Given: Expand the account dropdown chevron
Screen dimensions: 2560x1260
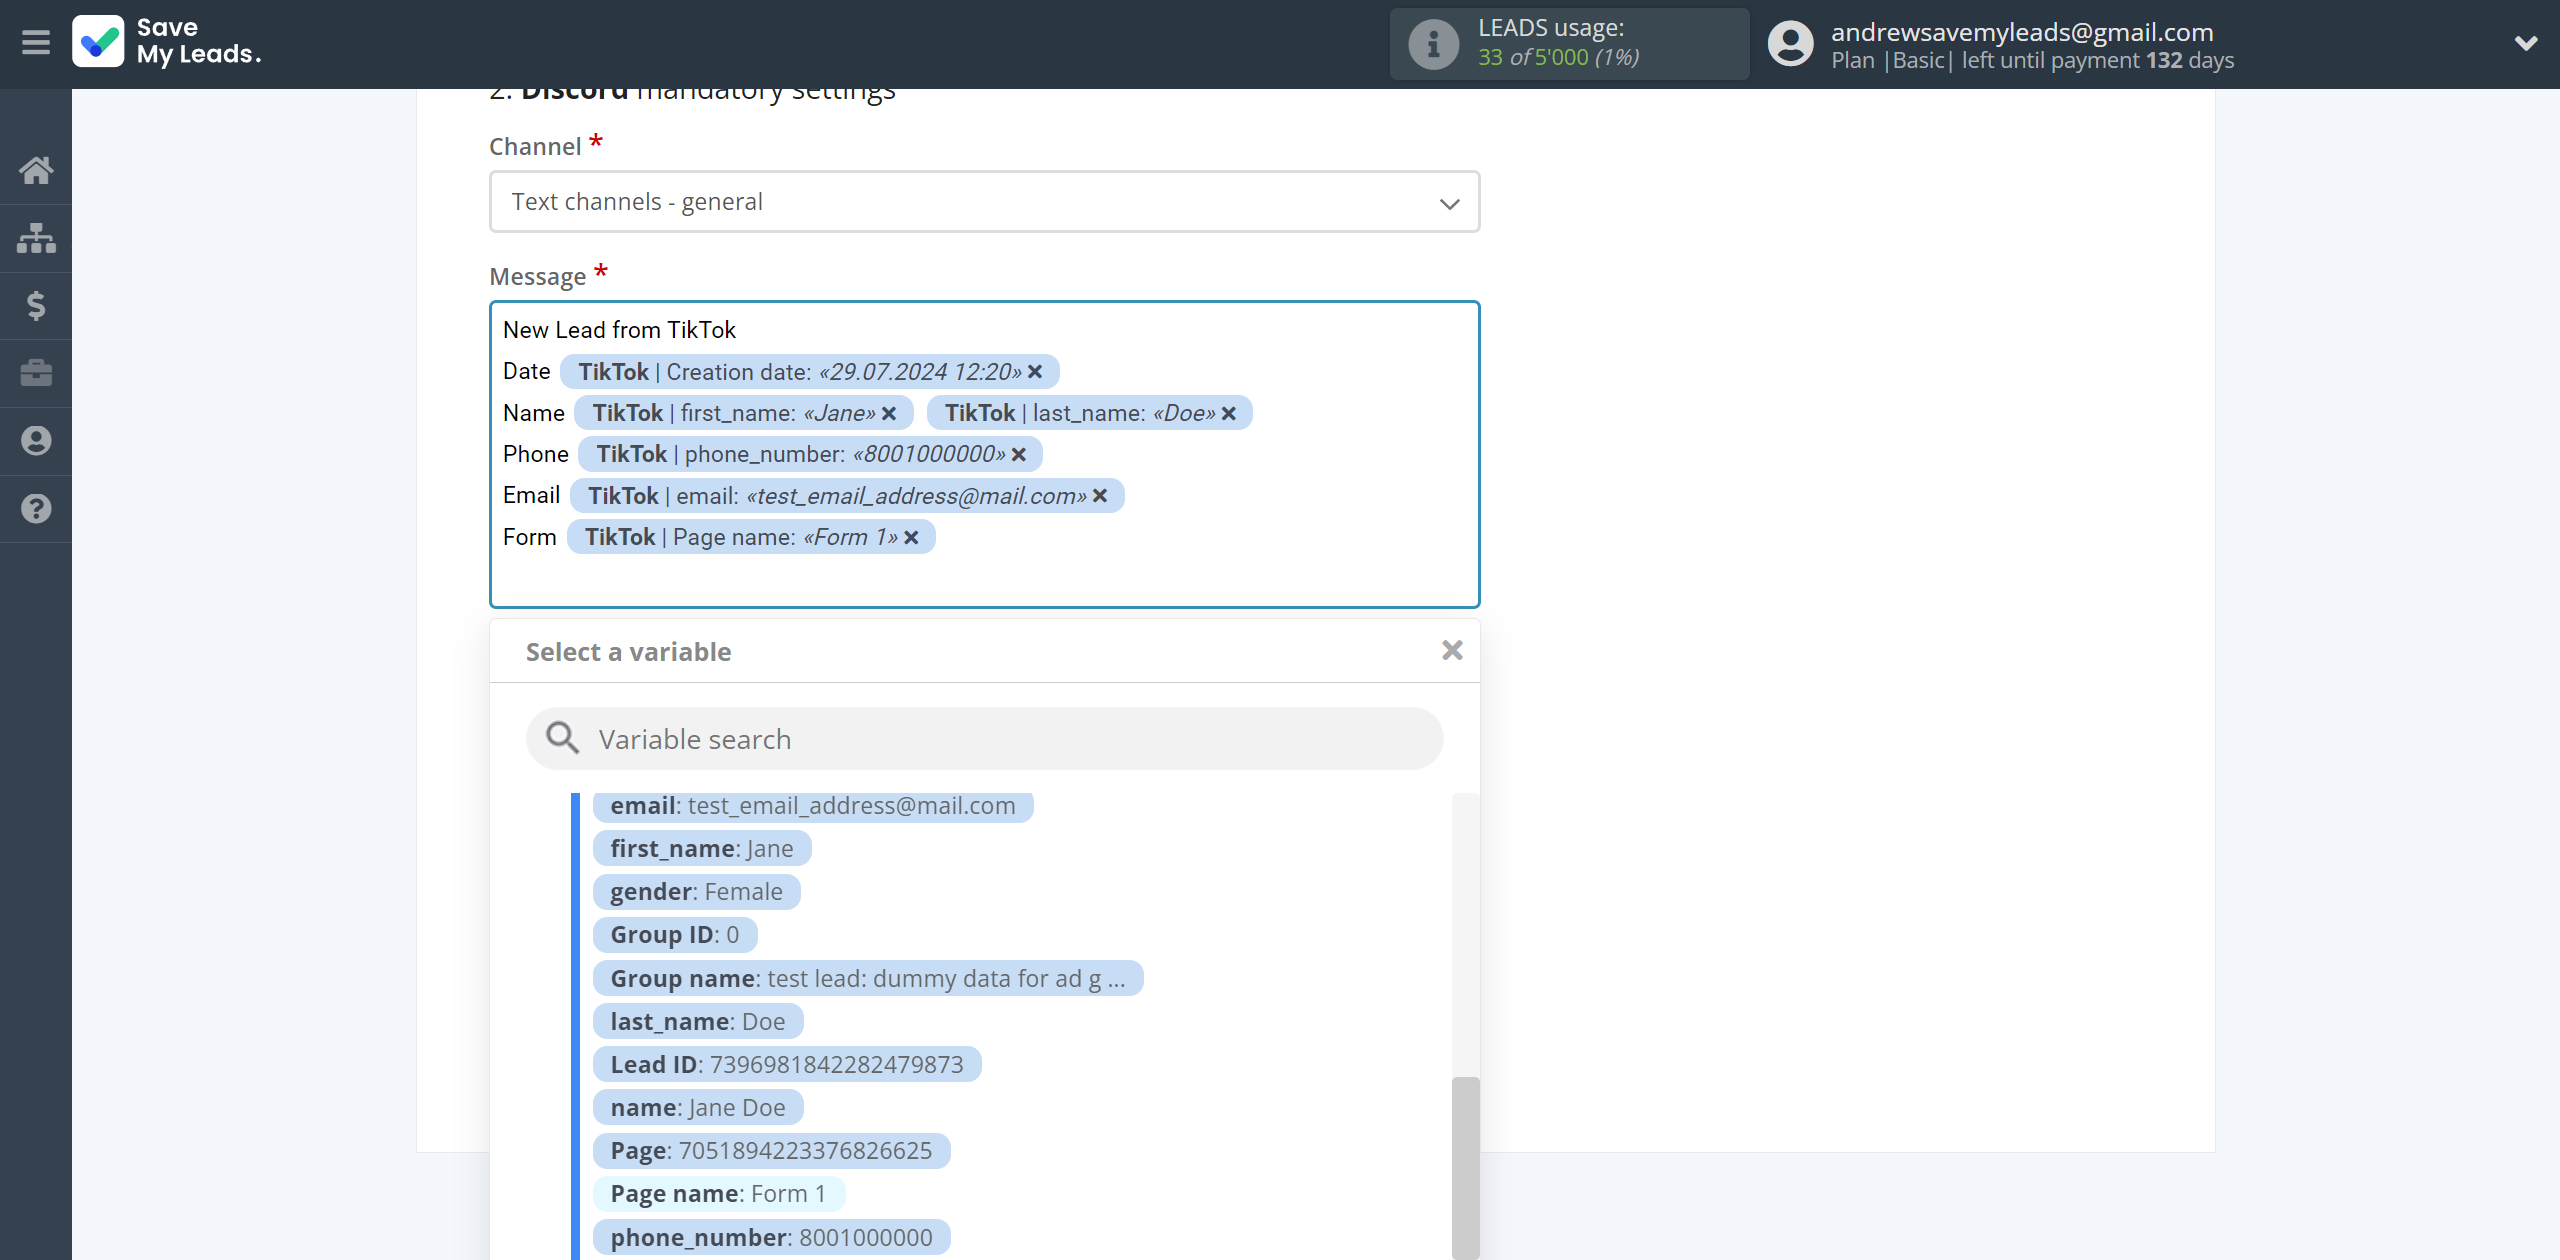Looking at the screenshot, I should [2526, 43].
